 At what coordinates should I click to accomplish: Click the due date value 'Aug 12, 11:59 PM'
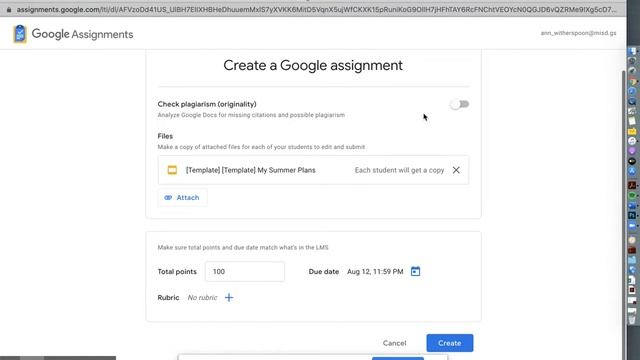click(375, 271)
